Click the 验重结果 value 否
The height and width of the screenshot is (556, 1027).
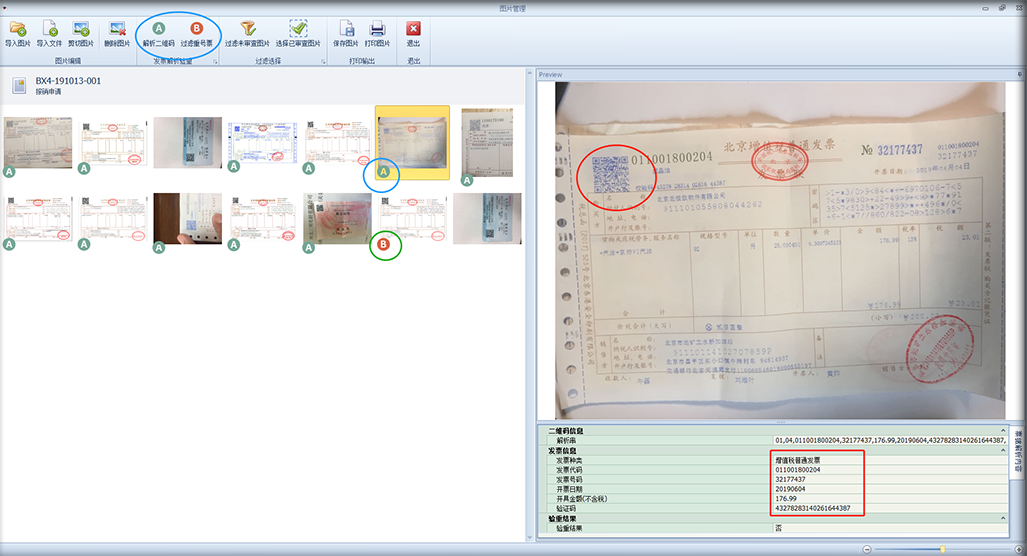pos(778,528)
